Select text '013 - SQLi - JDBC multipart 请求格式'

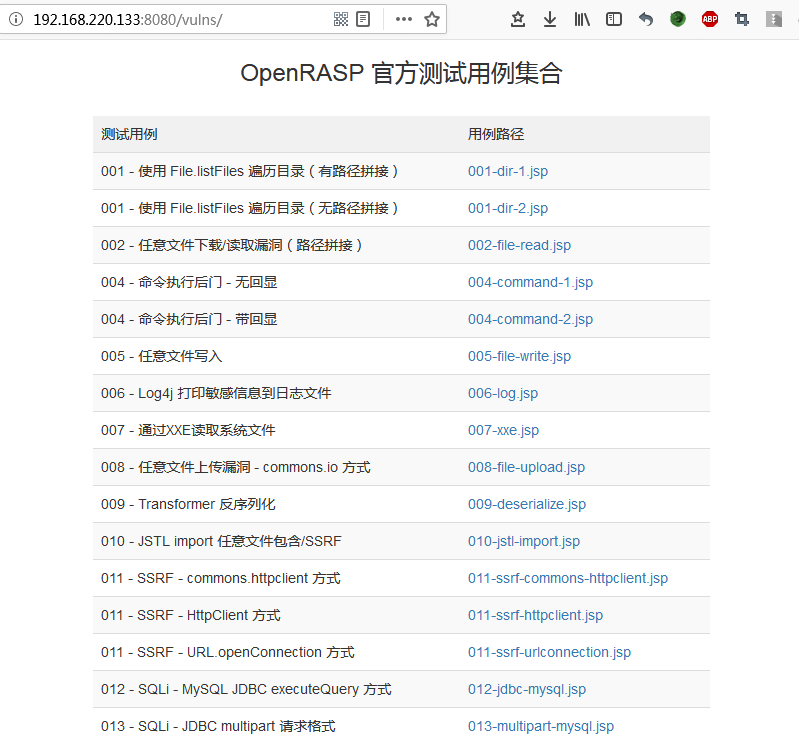point(218,727)
